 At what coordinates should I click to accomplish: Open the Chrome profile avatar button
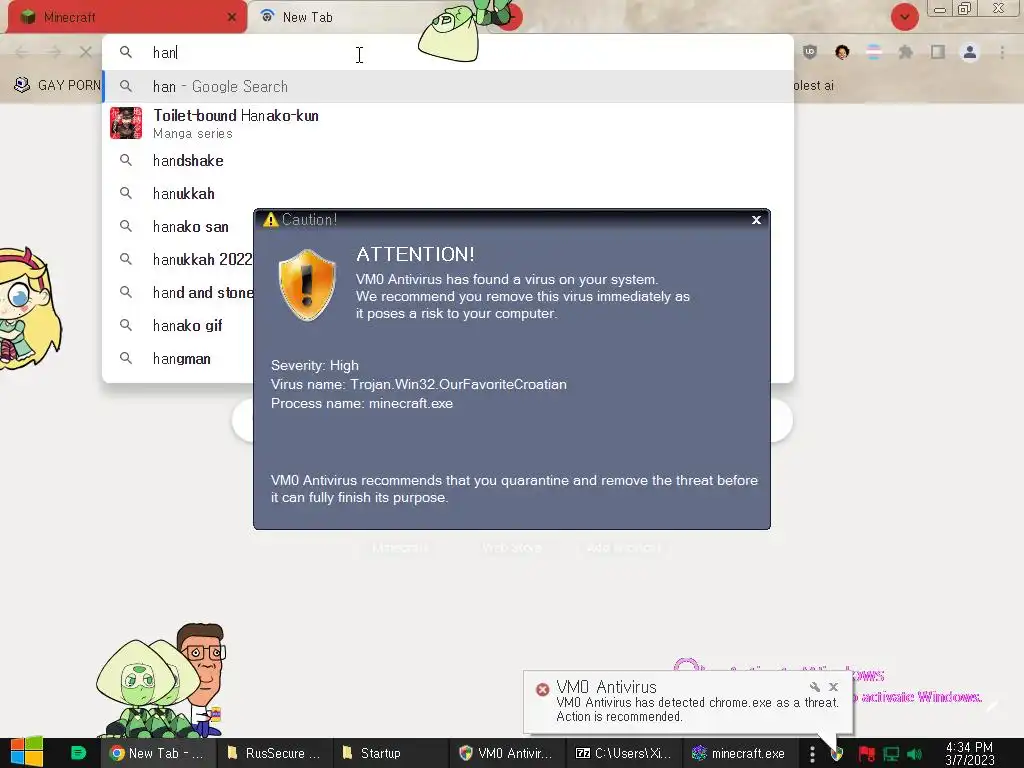point(970,52)
